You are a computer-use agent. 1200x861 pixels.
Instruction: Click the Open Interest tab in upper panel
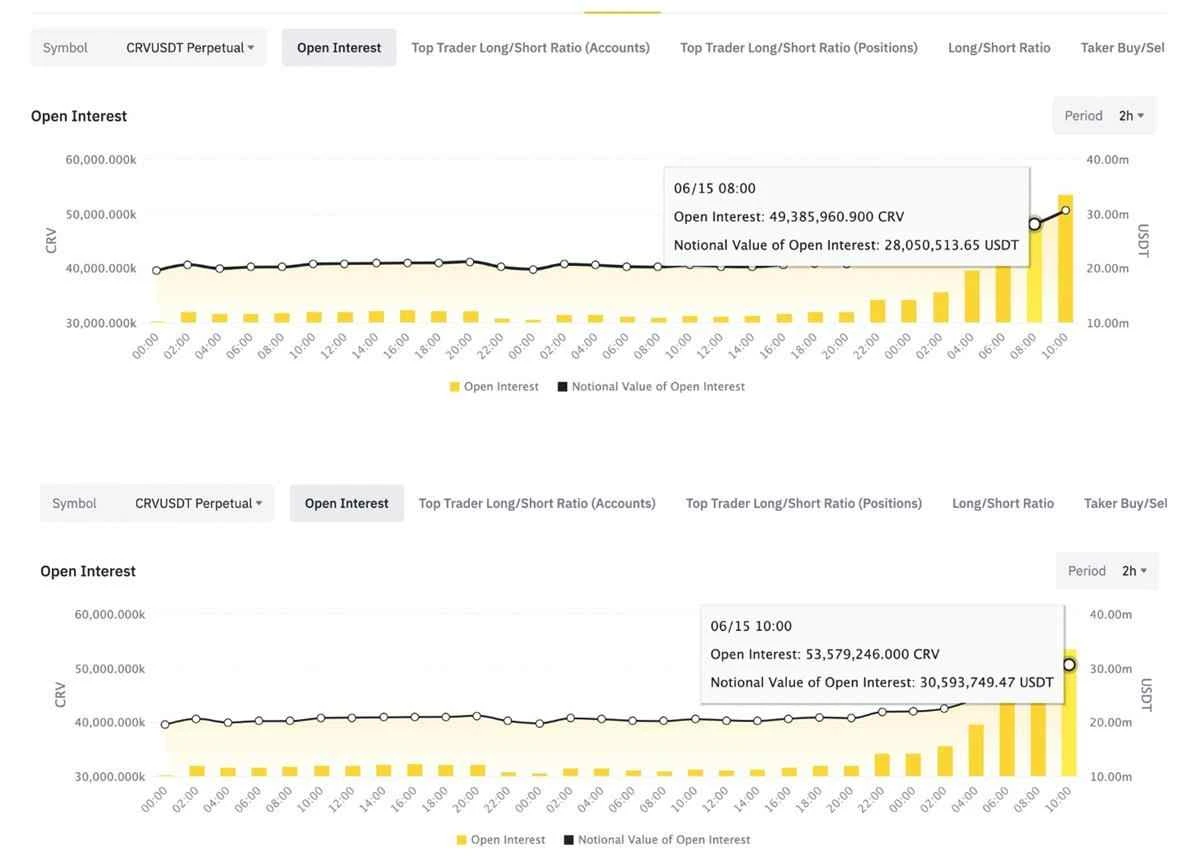(339, 48)
